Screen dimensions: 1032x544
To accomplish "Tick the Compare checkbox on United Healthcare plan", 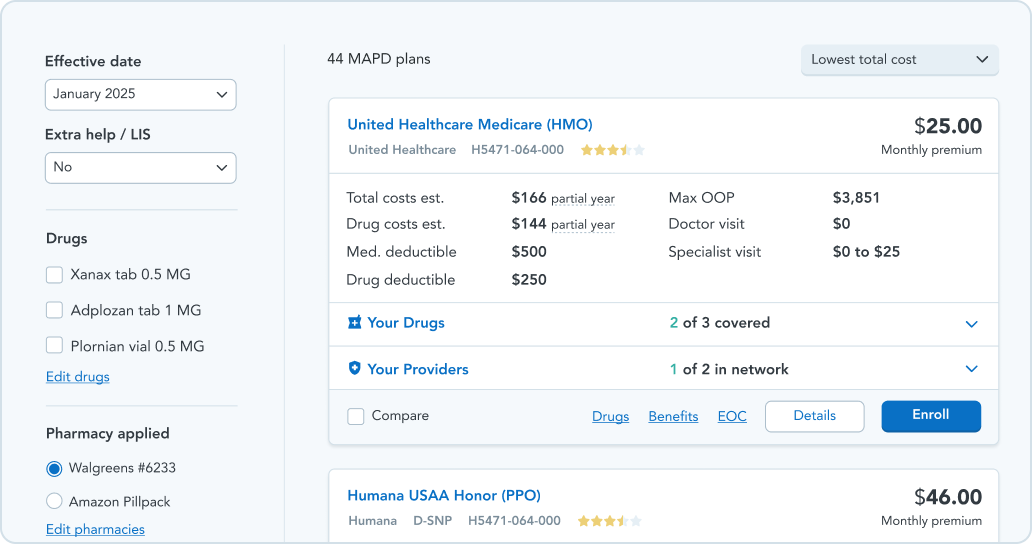I will tap(355, 416).
